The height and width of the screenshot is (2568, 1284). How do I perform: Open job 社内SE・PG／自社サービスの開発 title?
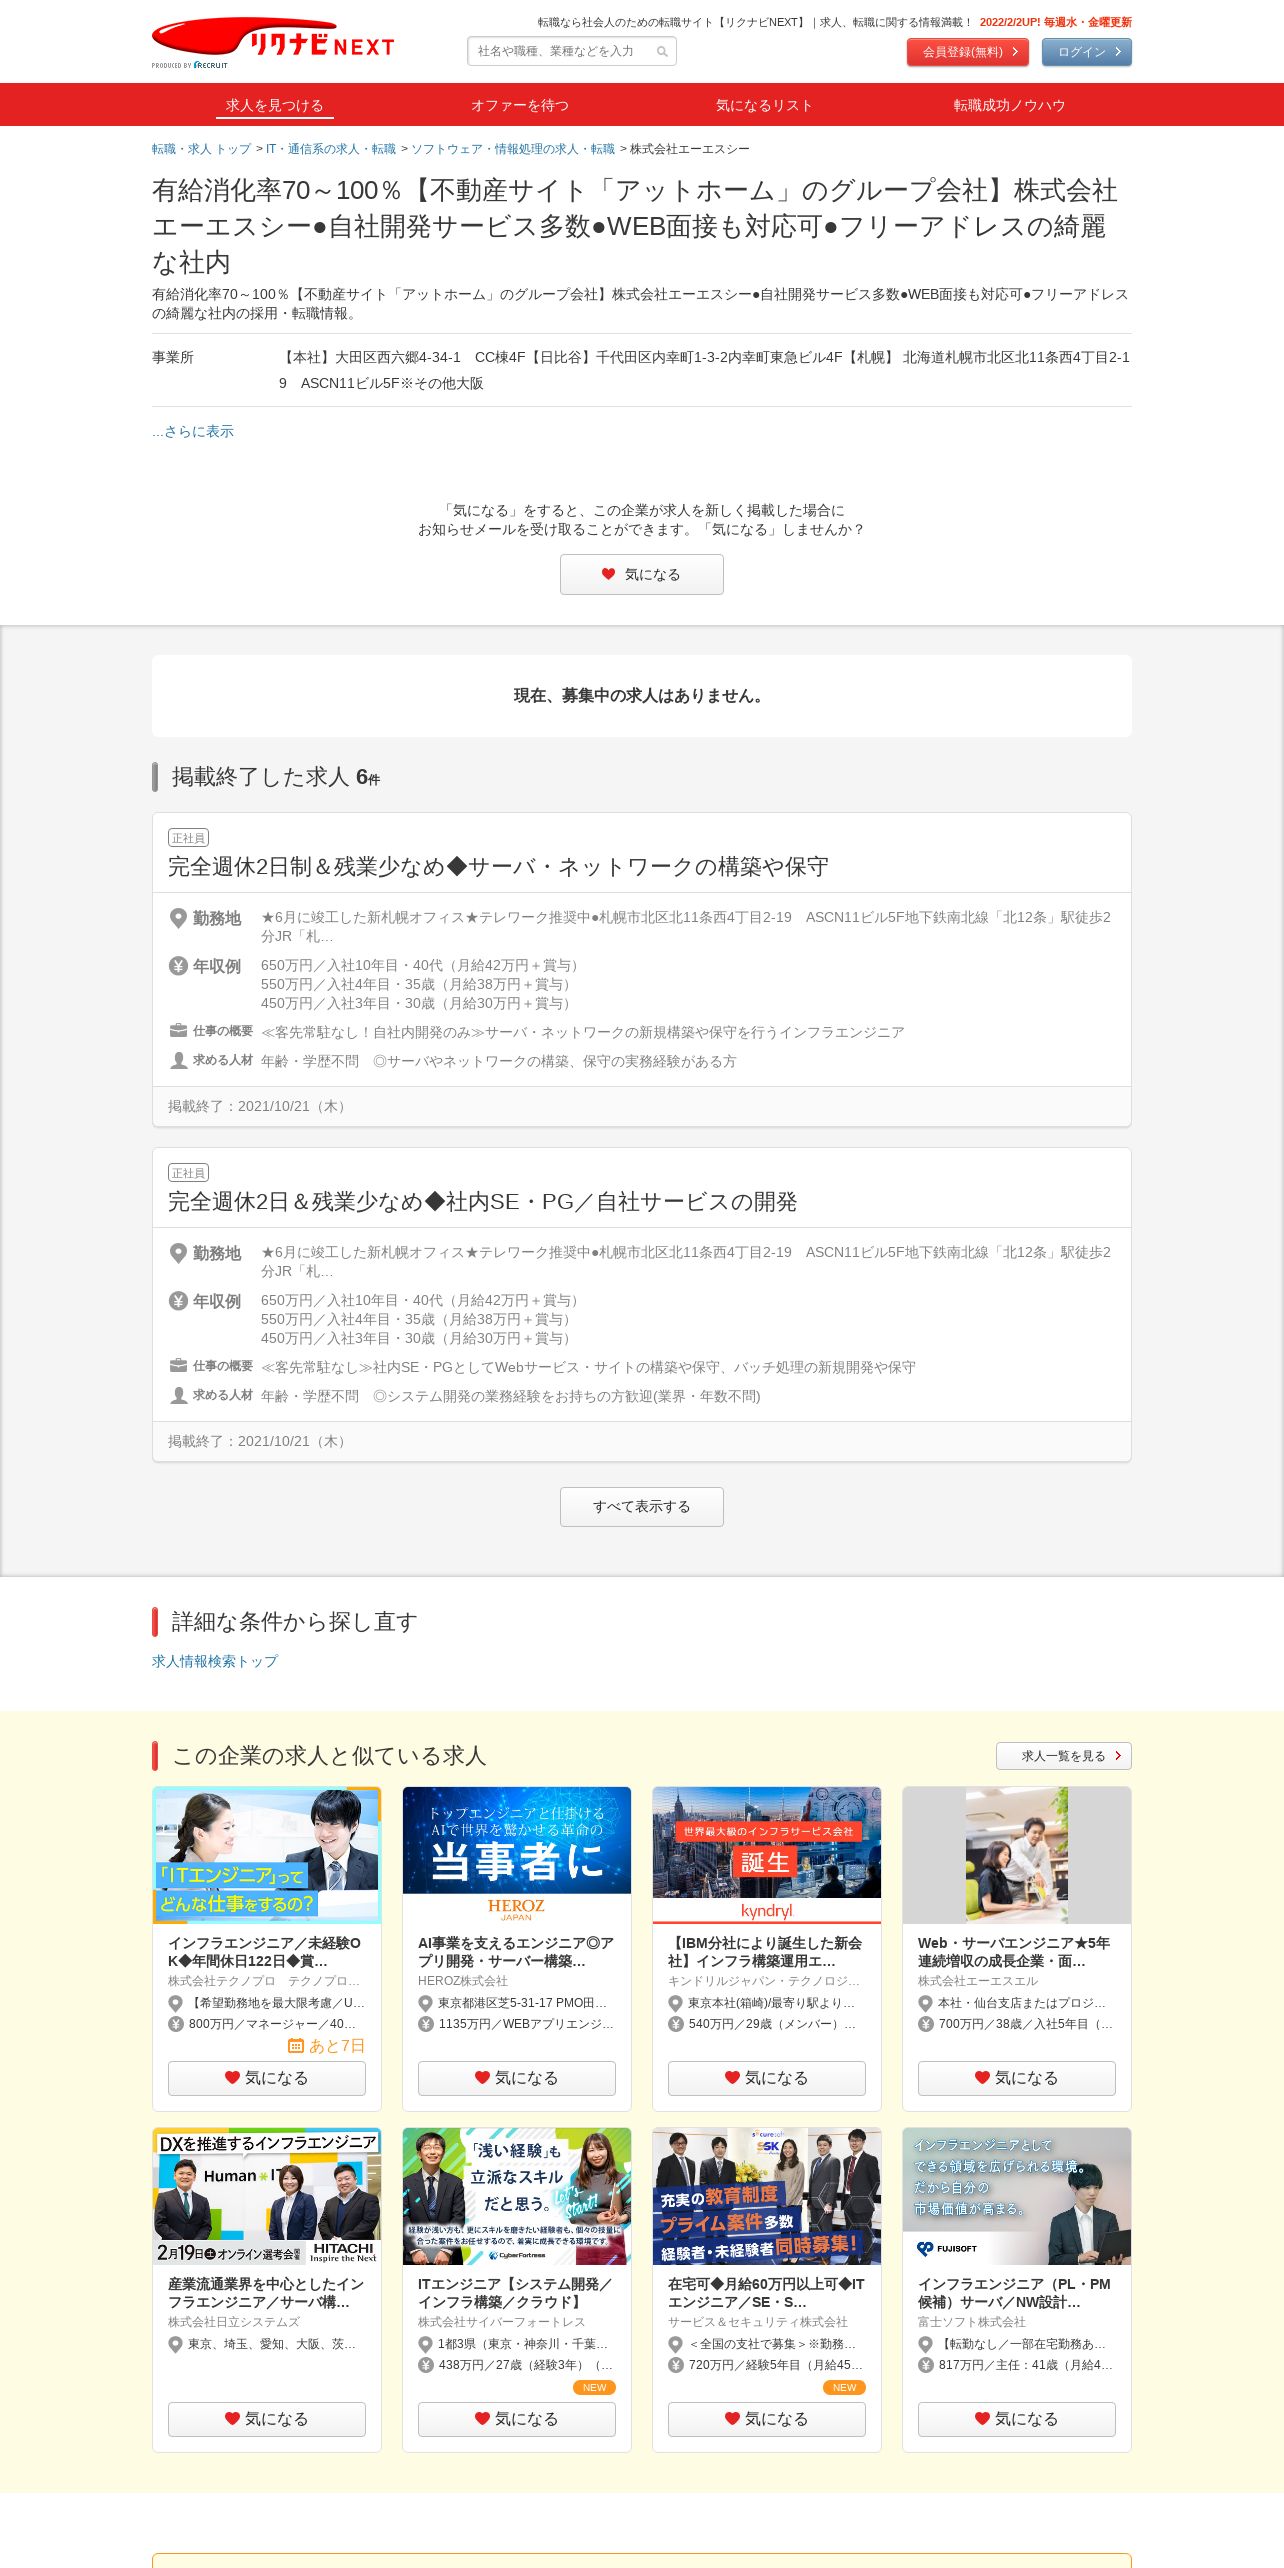pyautogui.click(x=482, y=1202)
